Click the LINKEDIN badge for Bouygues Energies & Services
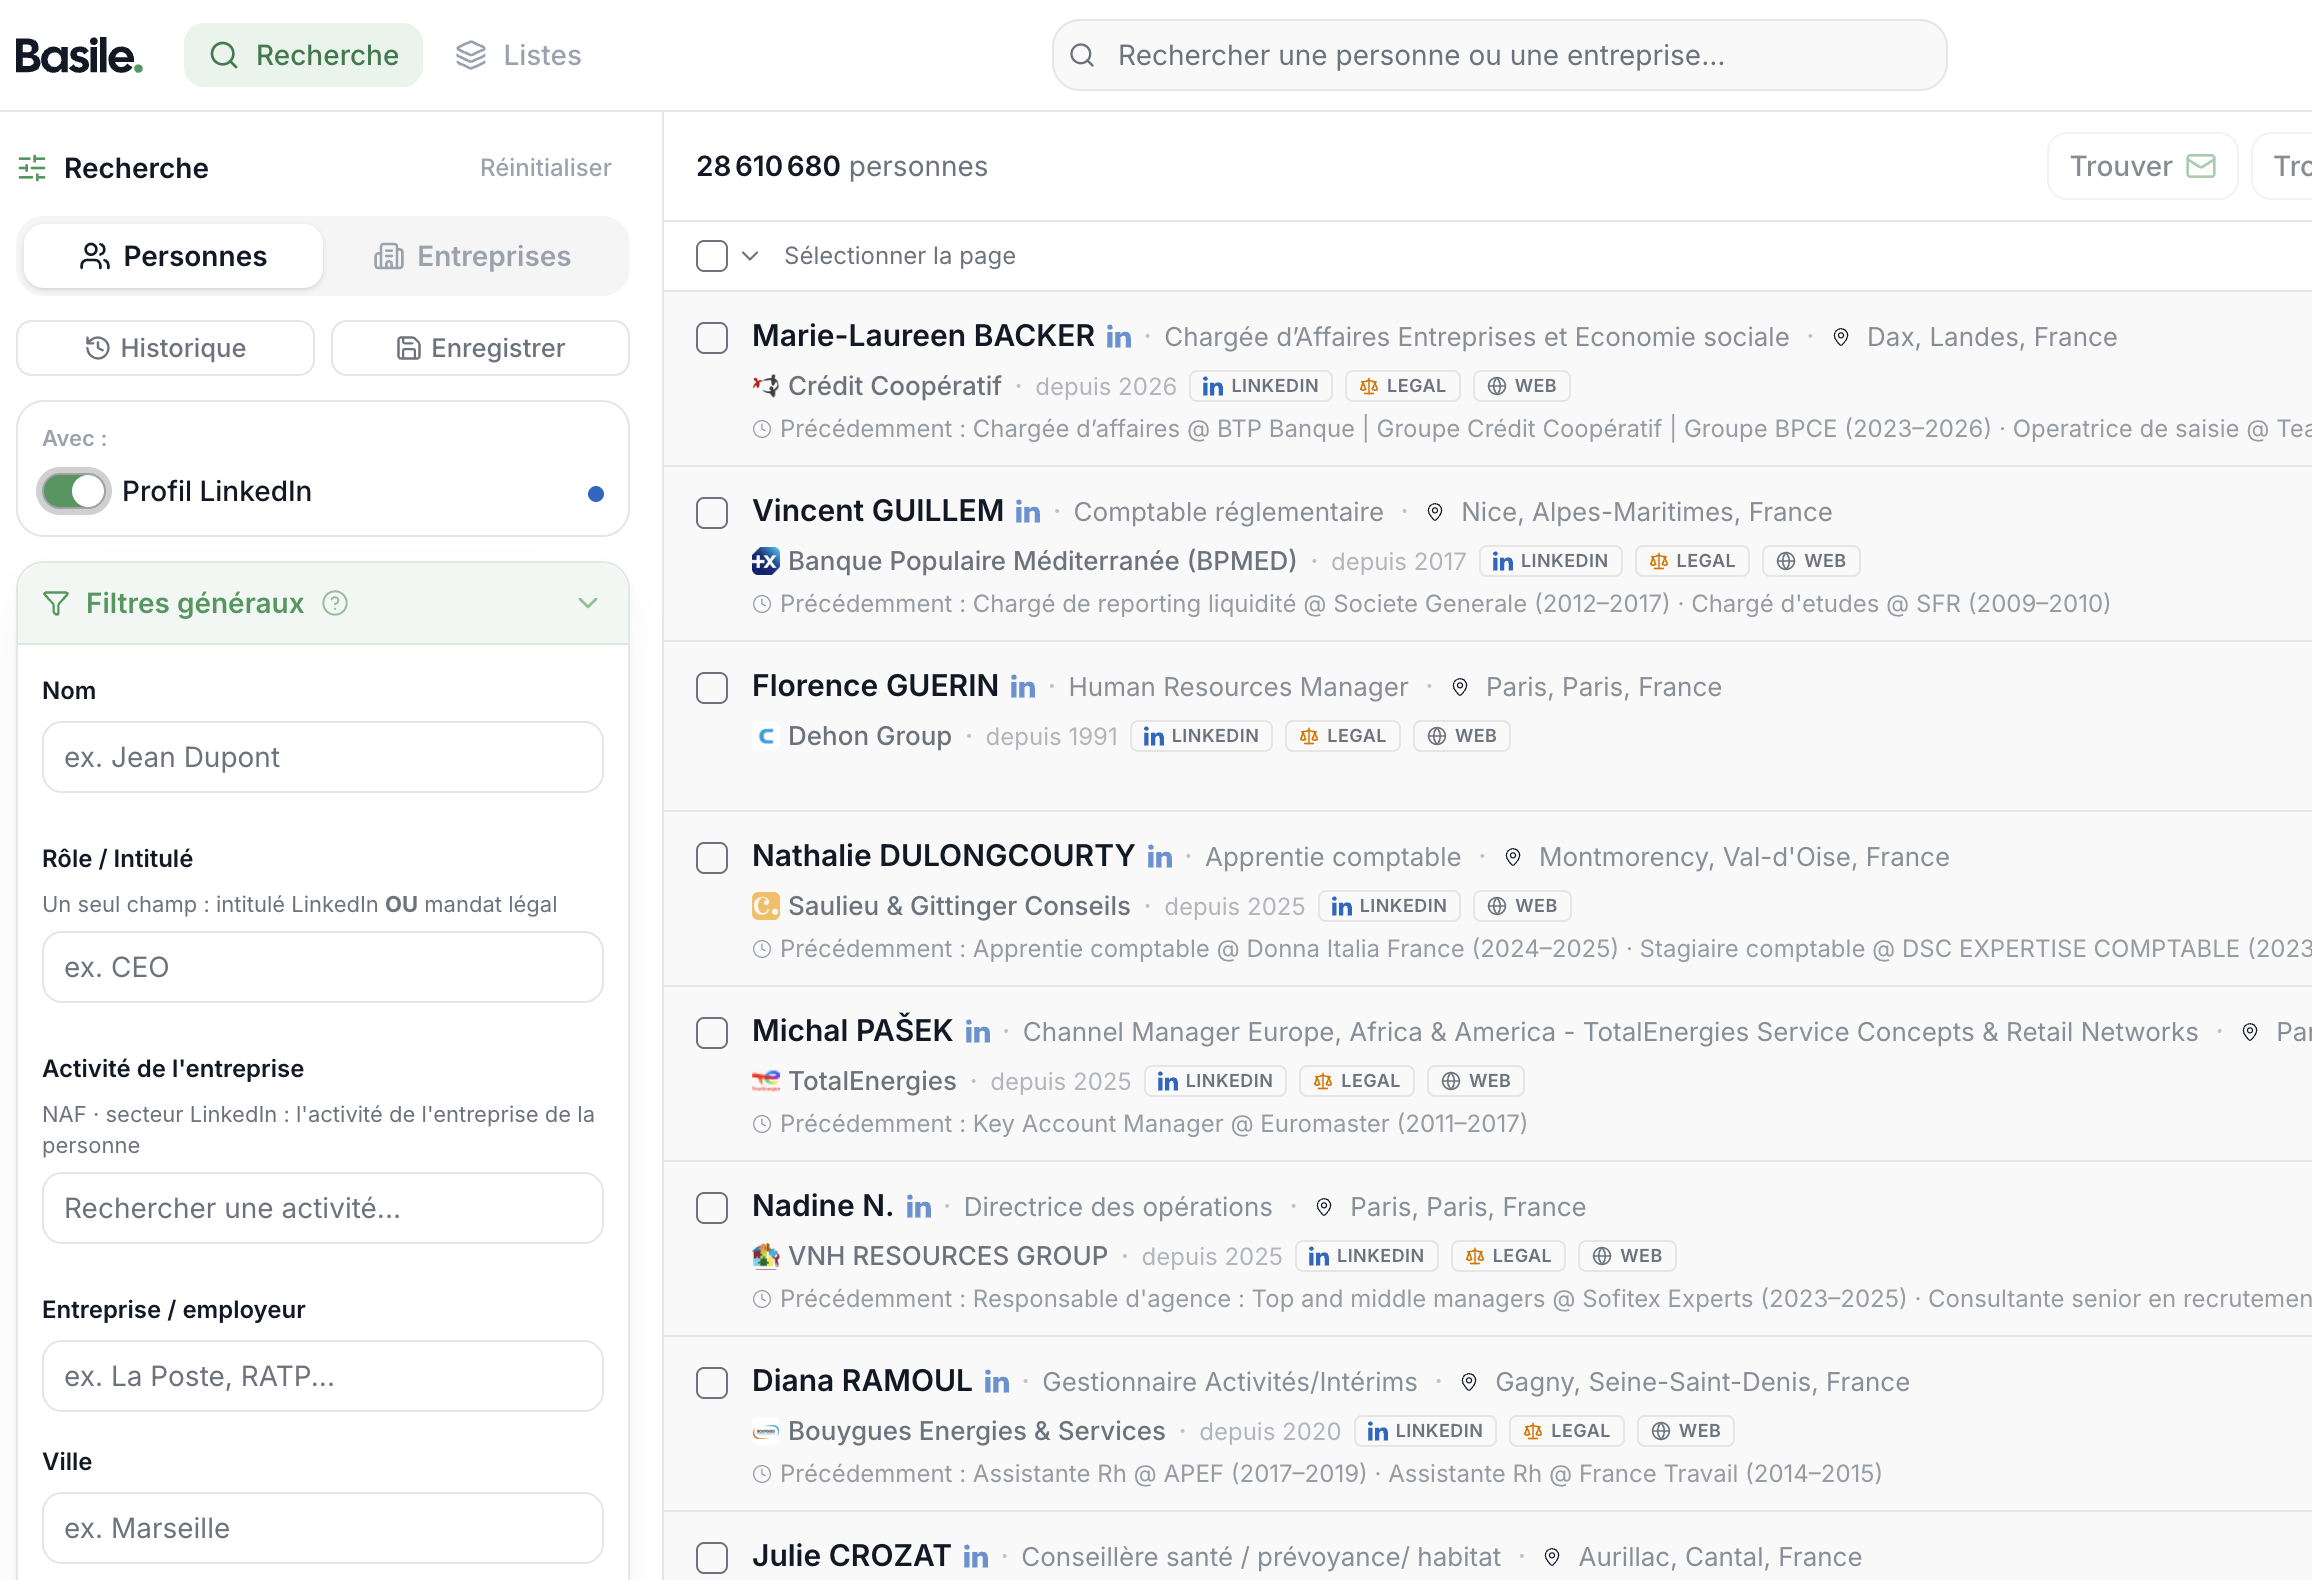This screenshot has height=1580, width=2312. coord(1425,1431)
